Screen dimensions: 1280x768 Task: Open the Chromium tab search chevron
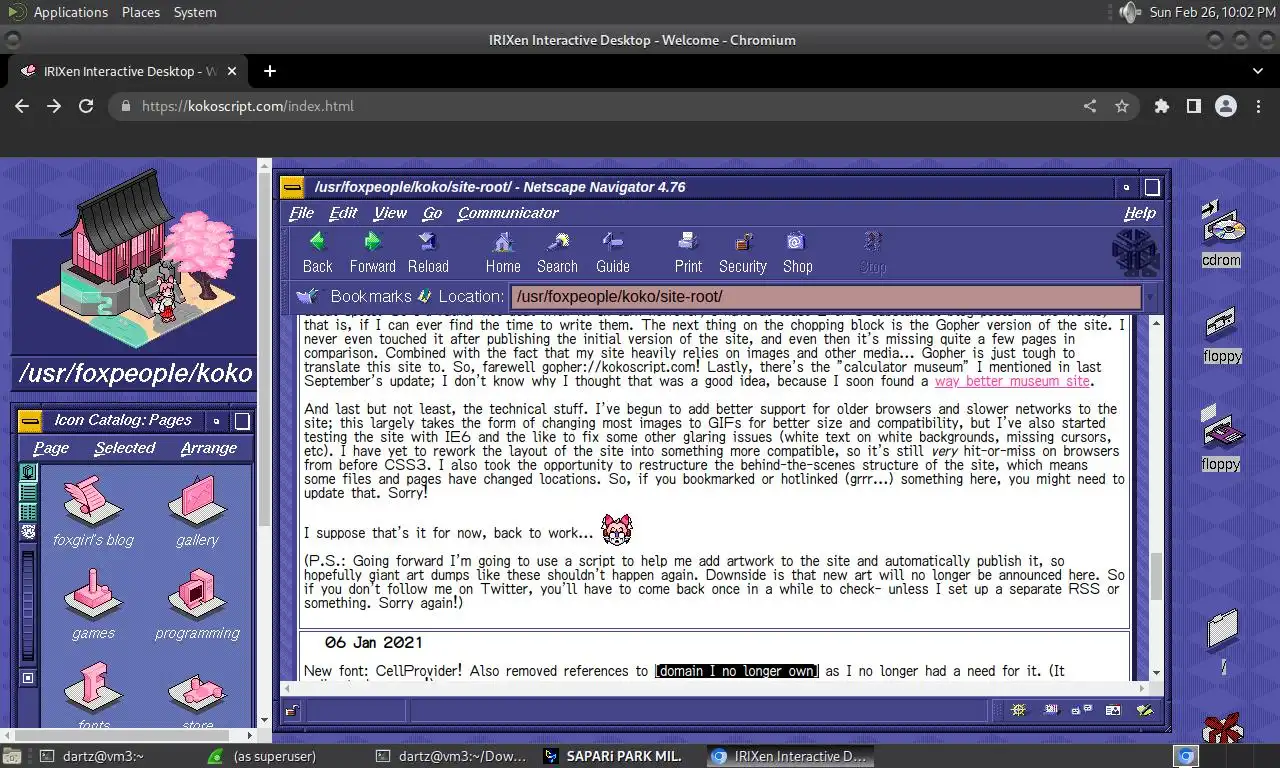[x=1258, y=71]
